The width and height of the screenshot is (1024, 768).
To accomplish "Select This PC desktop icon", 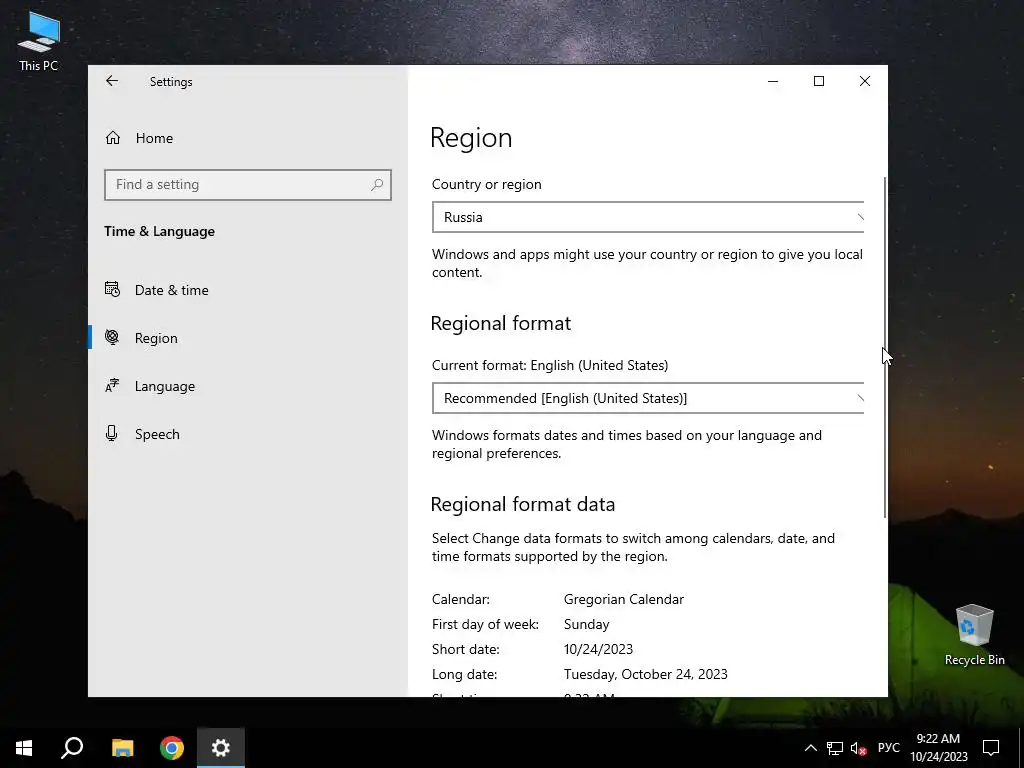I will (39, 41).
